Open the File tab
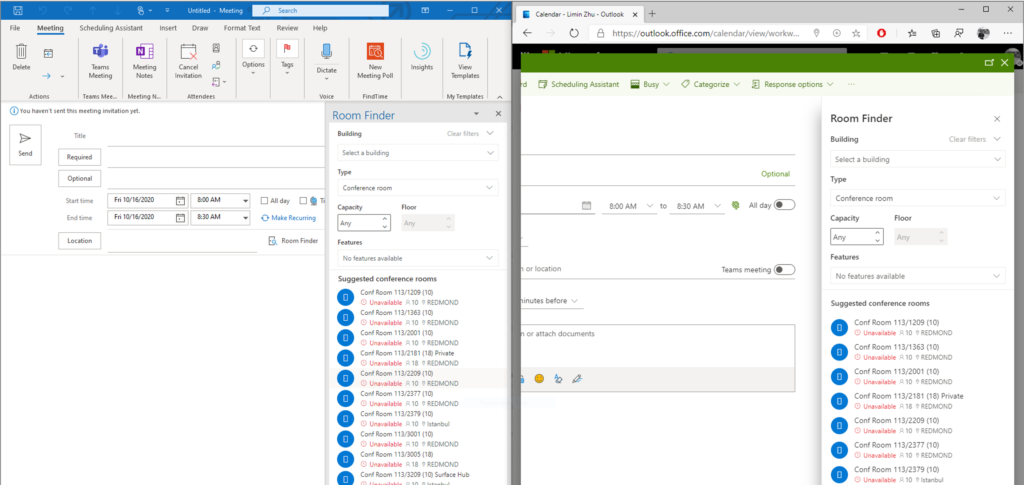The width and height of the screenshot is (1024, 485). point(15,28)
